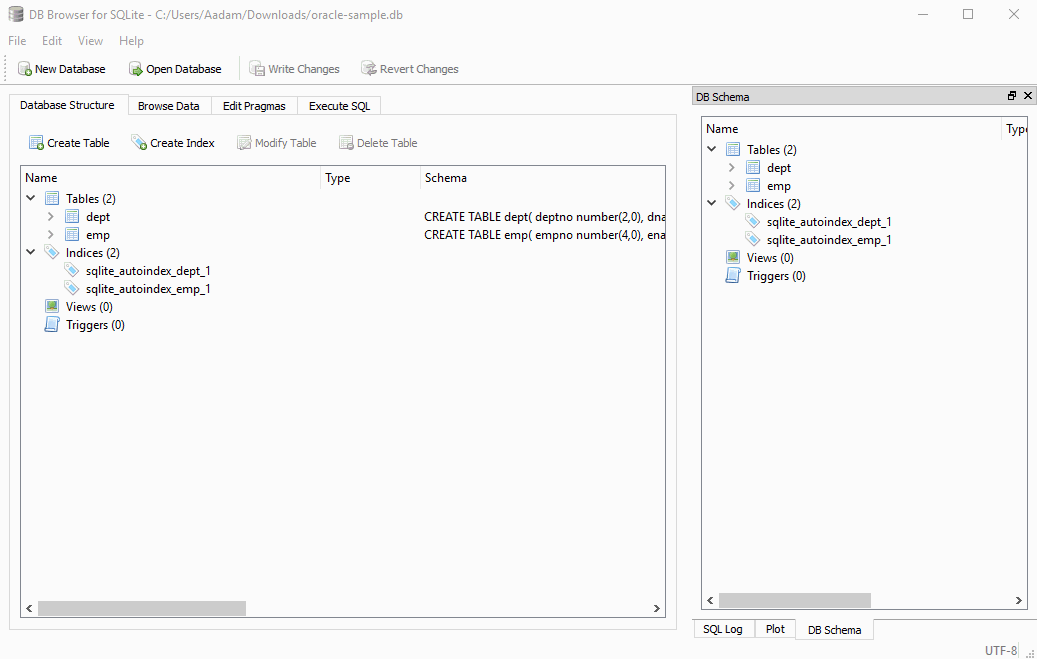The width and height of the screenshot is (1037, 659).
Task: Select the Create Index tool
Action: (x=173, y=142)
